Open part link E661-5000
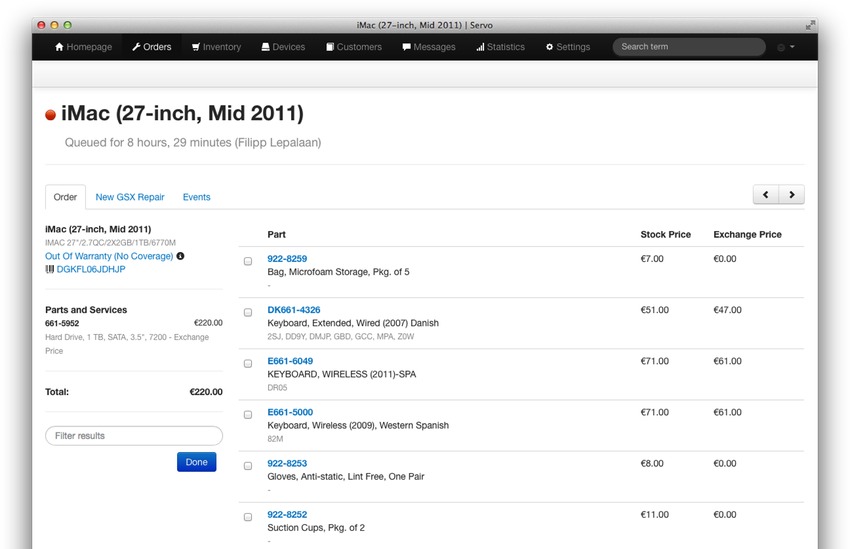 (290, 412)
